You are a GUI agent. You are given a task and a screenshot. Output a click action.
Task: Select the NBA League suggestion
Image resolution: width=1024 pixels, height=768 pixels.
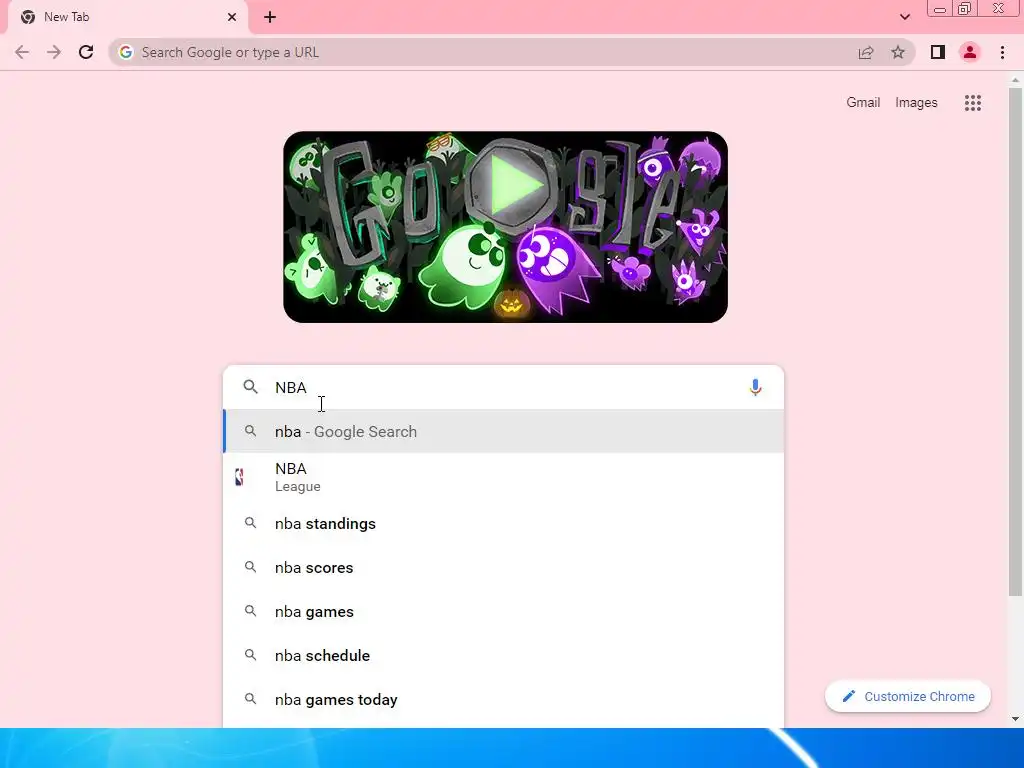coord(504,477)
